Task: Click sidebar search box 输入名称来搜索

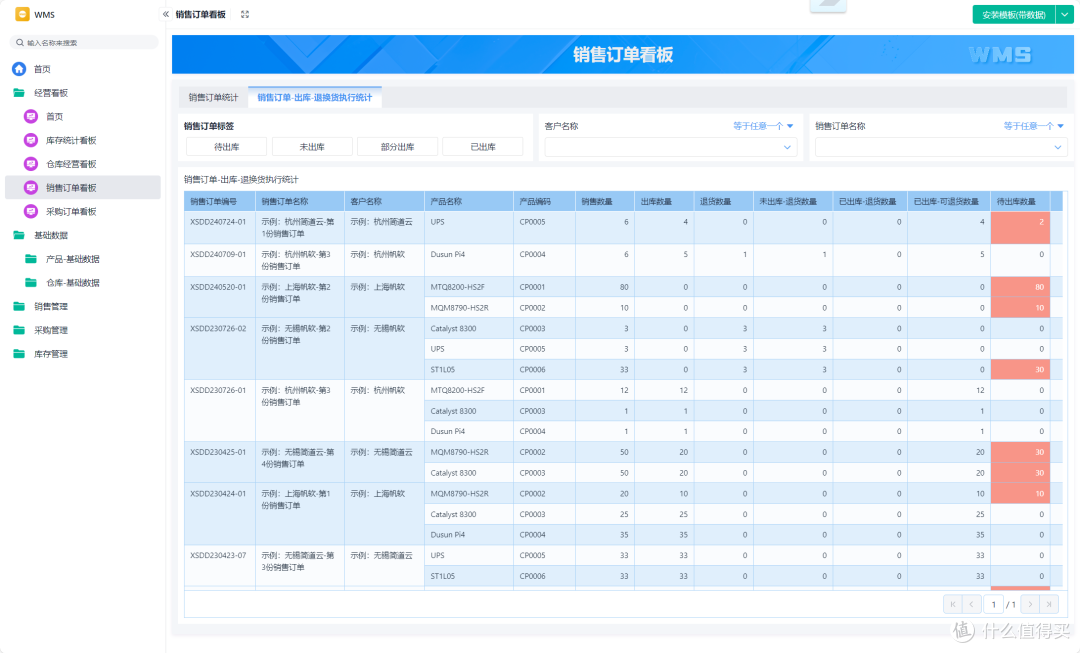Action: pos(84,43)
